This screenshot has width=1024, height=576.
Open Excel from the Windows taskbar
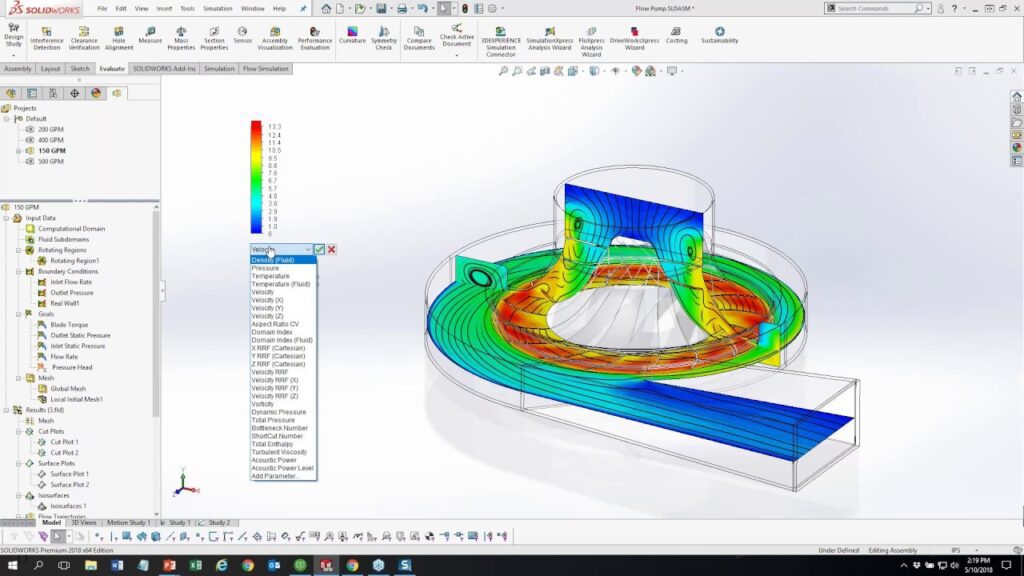coord(195,565)
